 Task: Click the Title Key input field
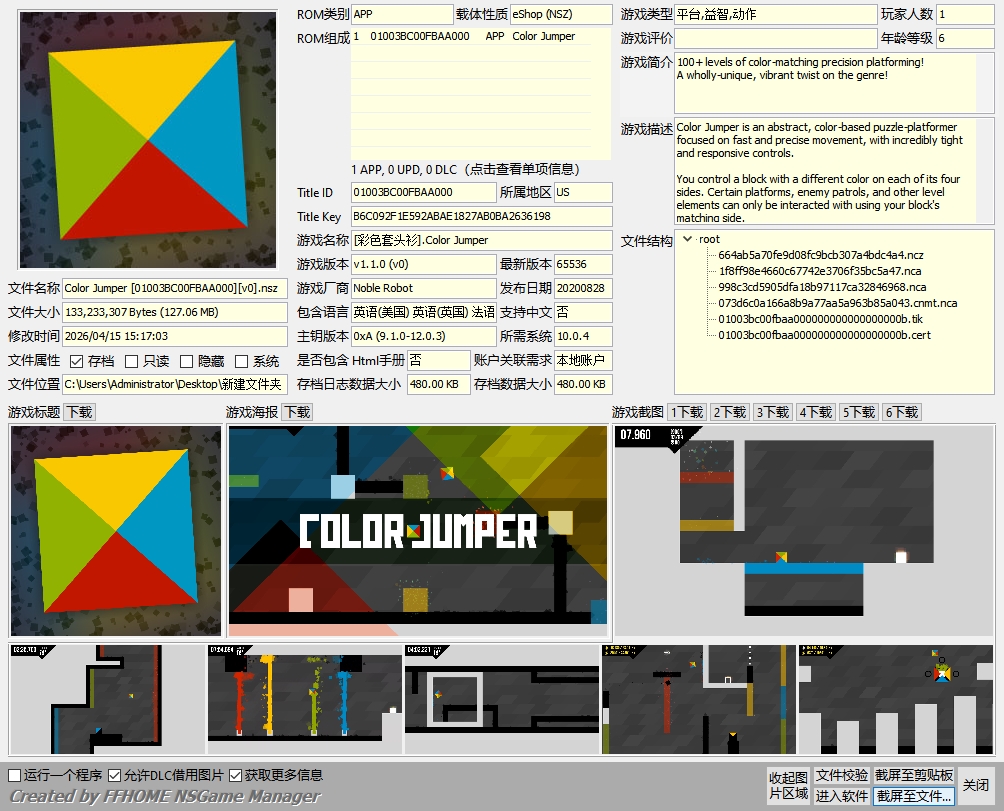click(x=481, y=216)
